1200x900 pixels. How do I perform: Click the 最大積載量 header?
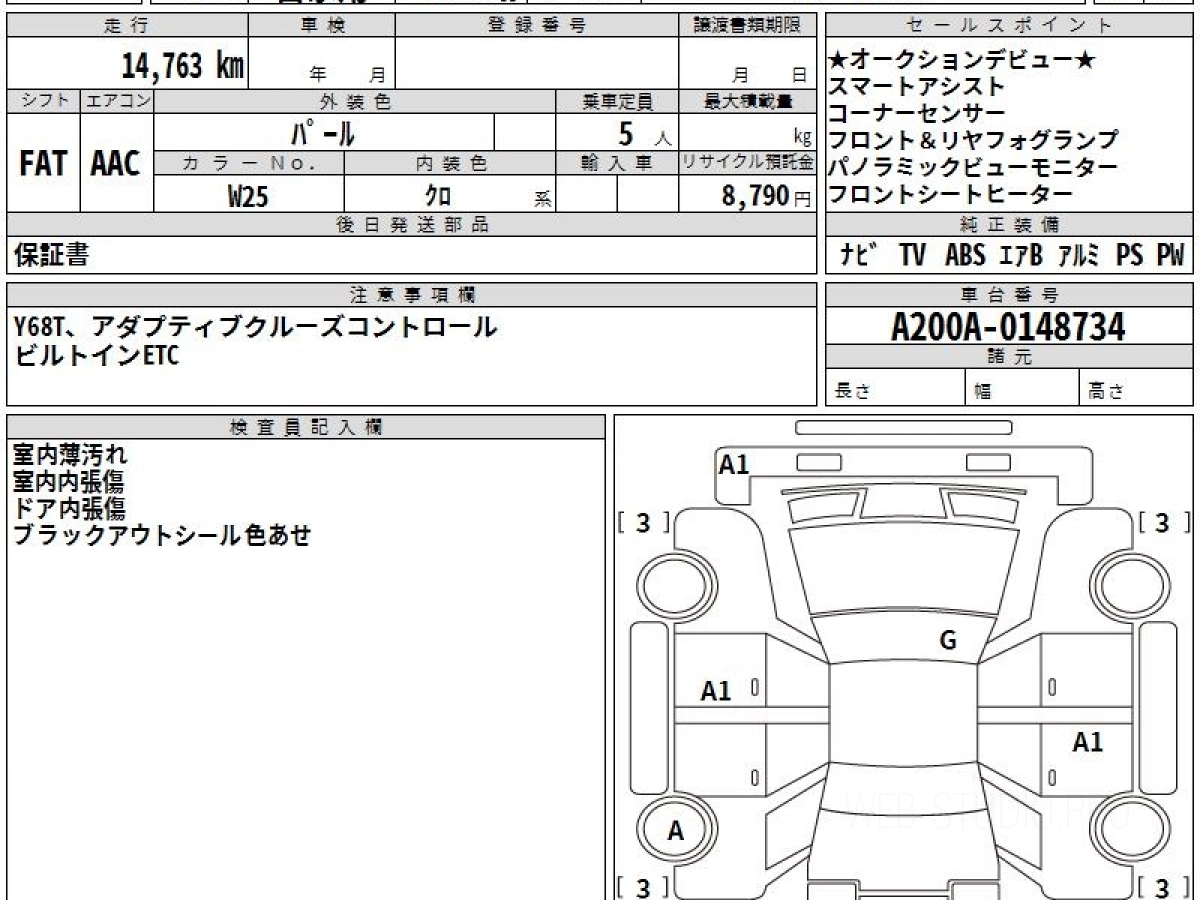[747, 101]
